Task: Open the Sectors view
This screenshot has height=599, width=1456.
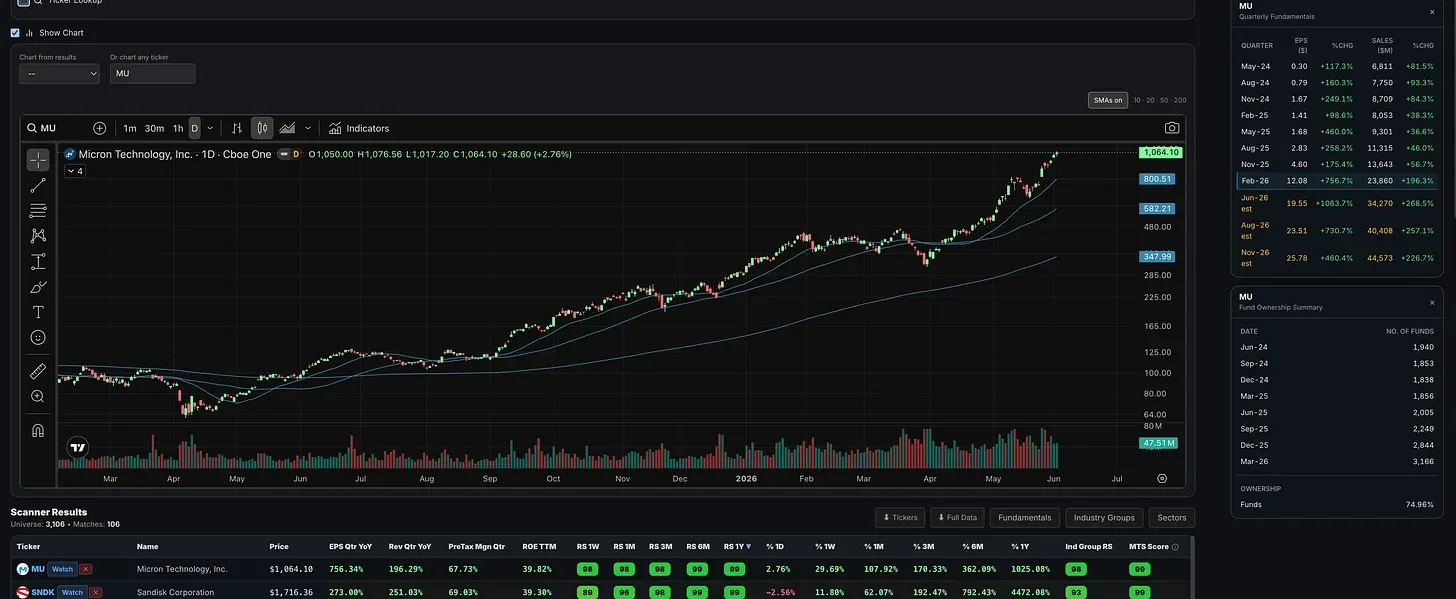Action: 1171,517
